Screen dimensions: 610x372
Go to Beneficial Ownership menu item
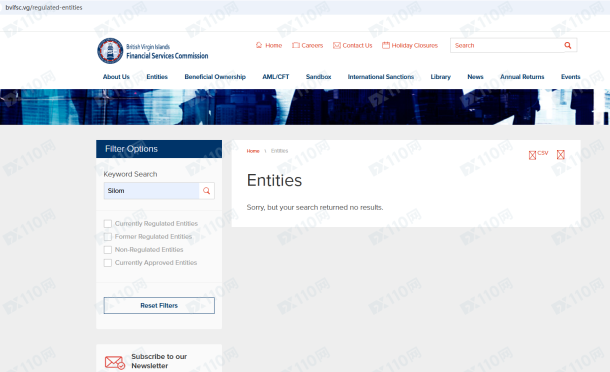click(x=215, y=77)
